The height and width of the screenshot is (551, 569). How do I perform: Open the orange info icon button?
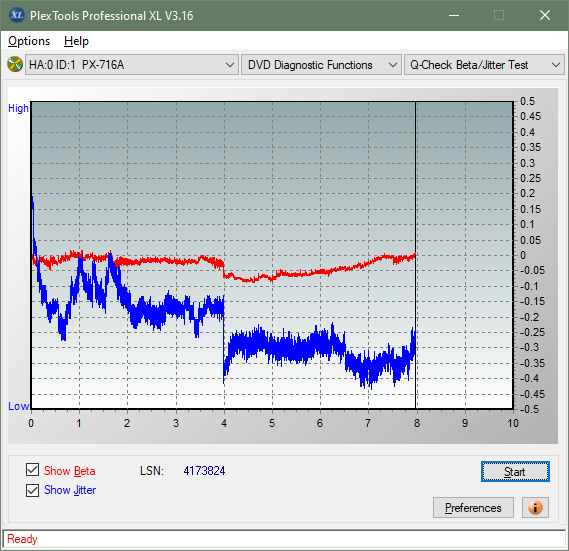(535, 507)
